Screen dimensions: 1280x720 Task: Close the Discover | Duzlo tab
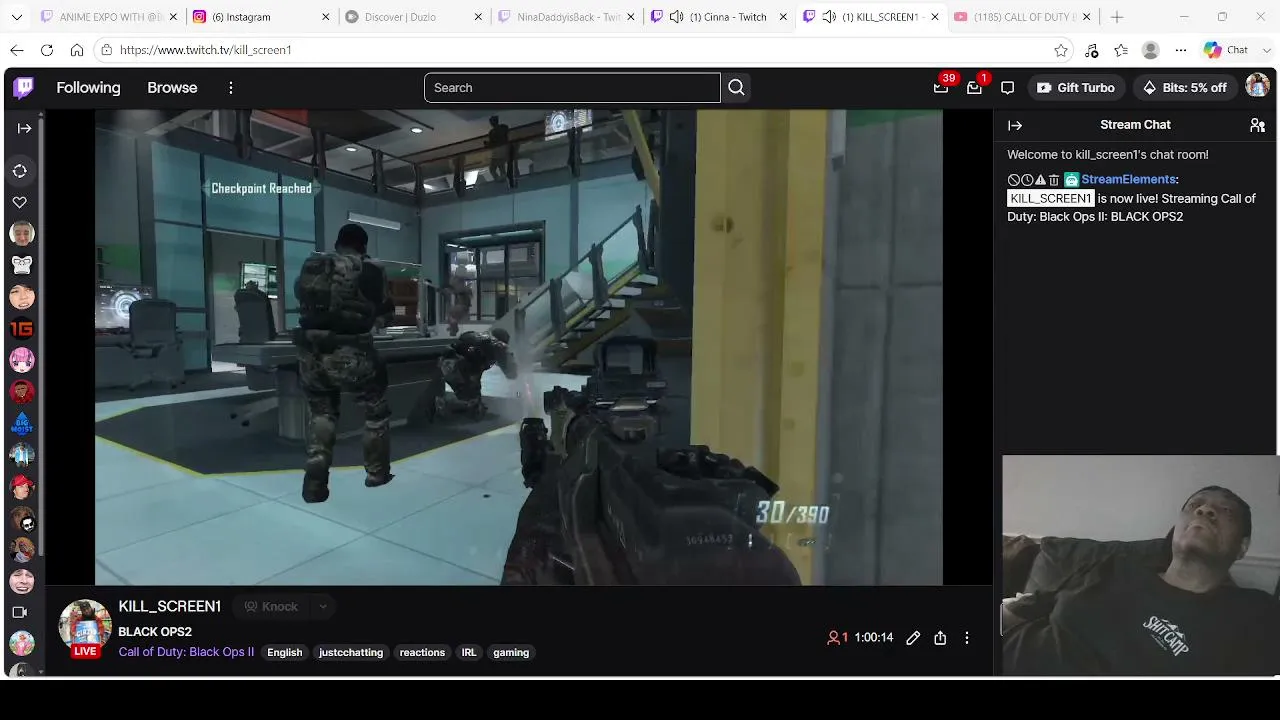478,17
